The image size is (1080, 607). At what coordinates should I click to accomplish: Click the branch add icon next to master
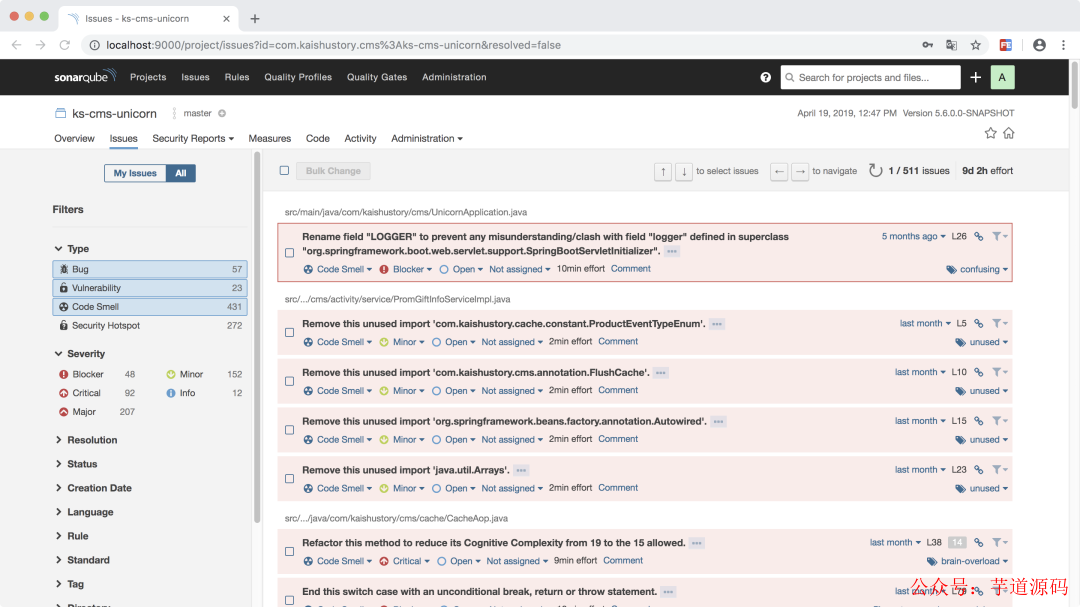tap(222, 113)
